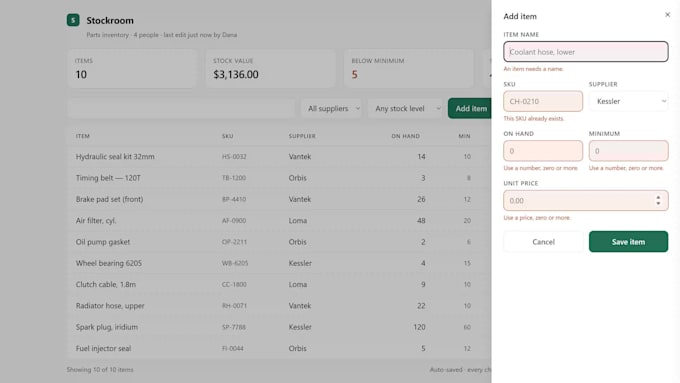This screenshot has height=383, width=680.
Task: Click 'An item needs a name' error message
Action: (x=533, y=69)
